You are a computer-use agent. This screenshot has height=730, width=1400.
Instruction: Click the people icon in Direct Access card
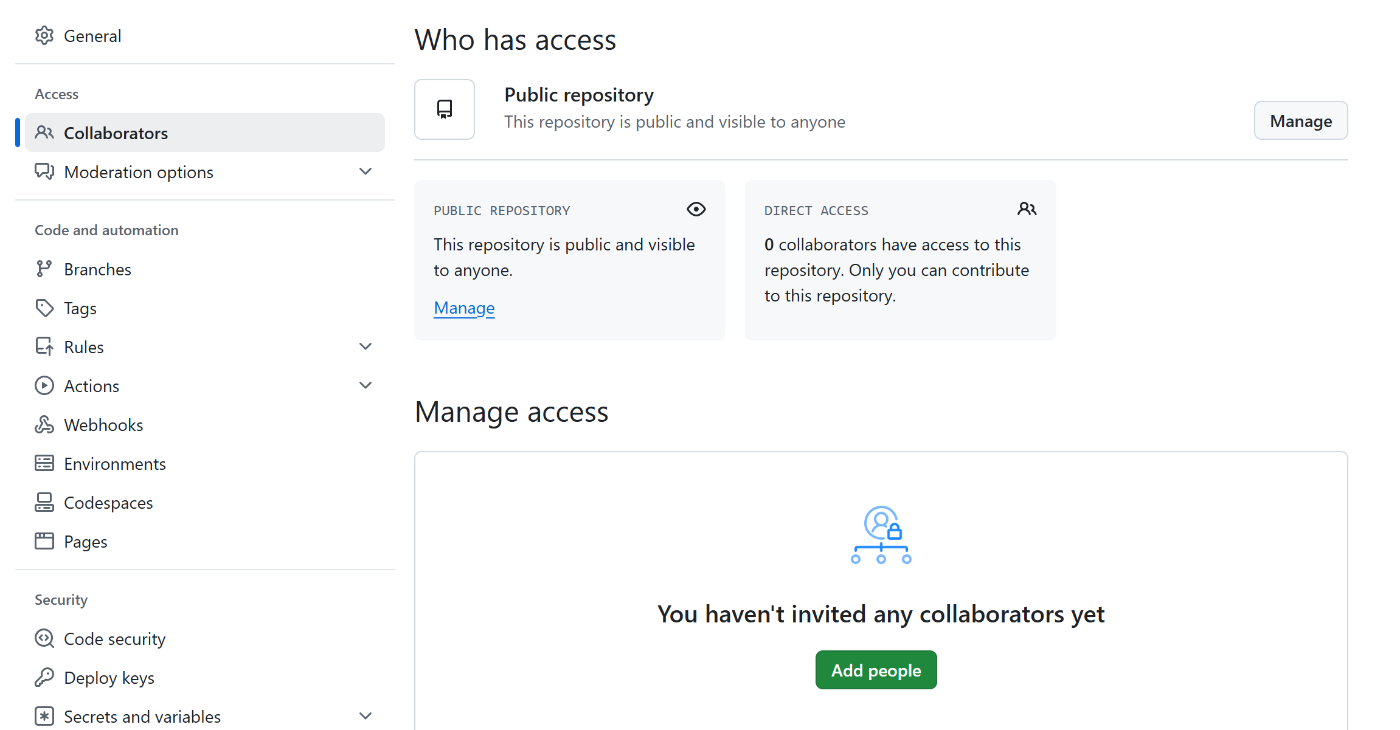point(1027,209)
